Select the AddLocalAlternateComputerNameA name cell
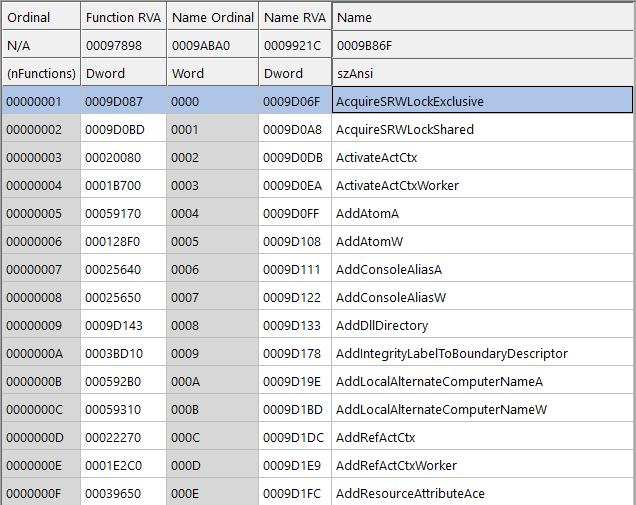Screen dimensions: 636x505 coord(482,381)
